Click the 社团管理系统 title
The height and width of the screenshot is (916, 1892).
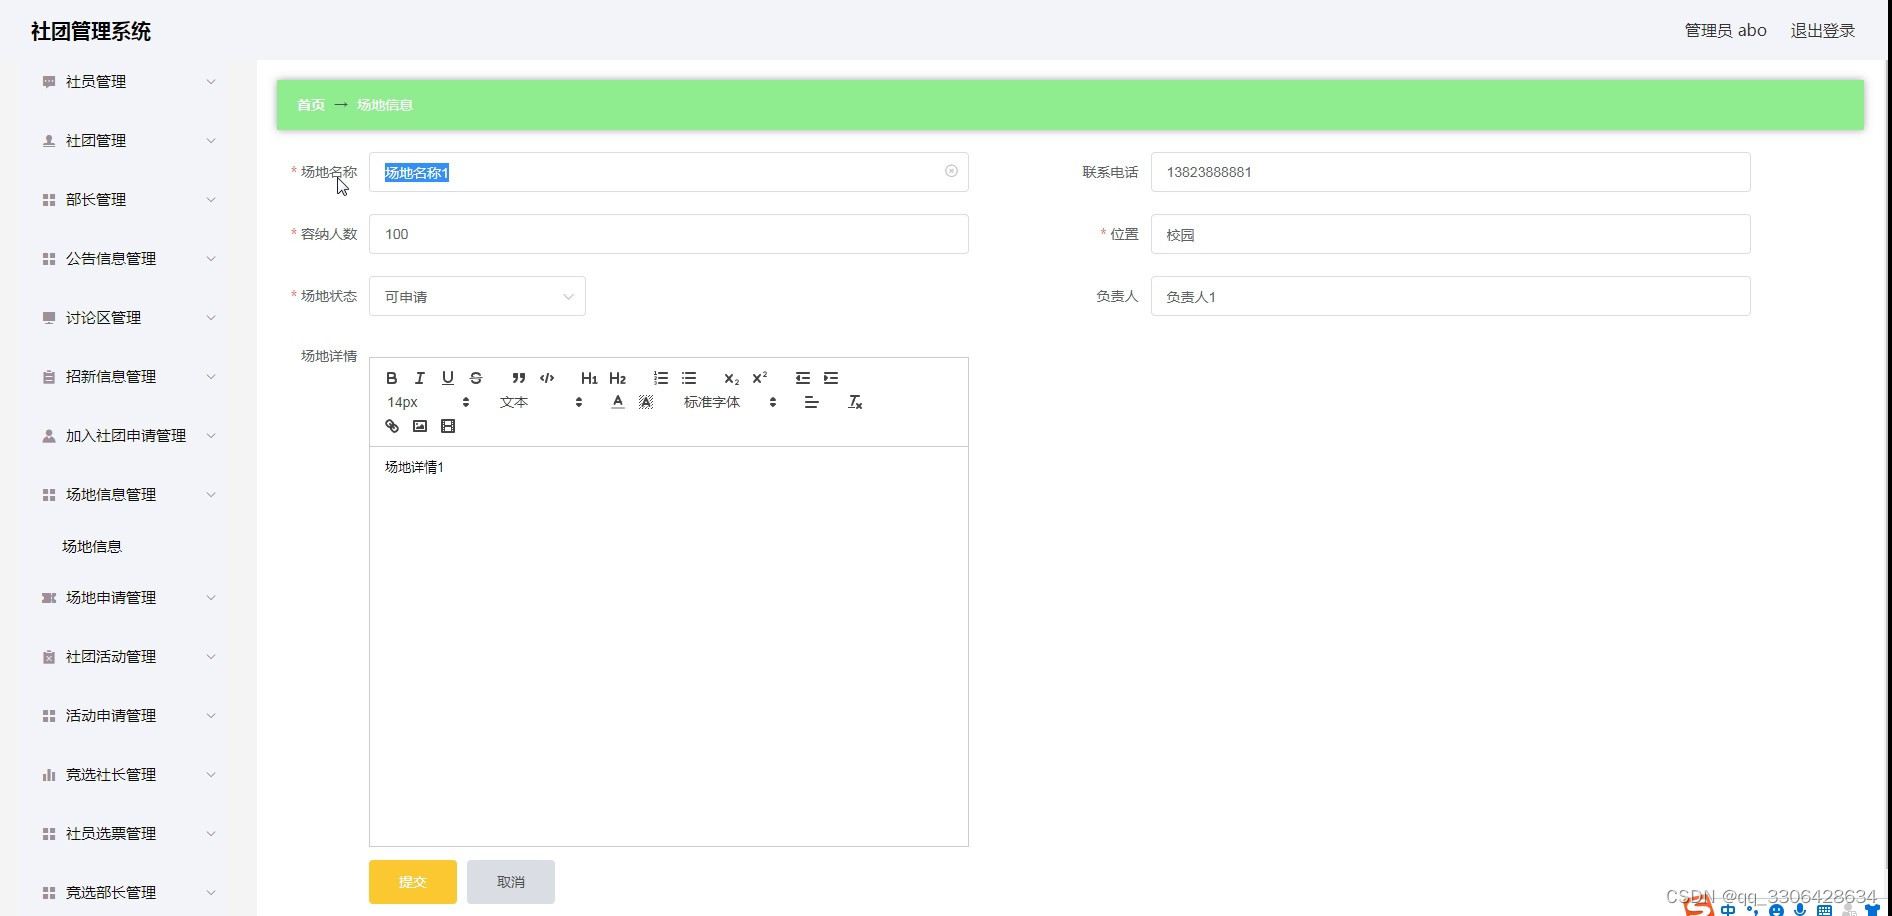click(x=91, y=31)
